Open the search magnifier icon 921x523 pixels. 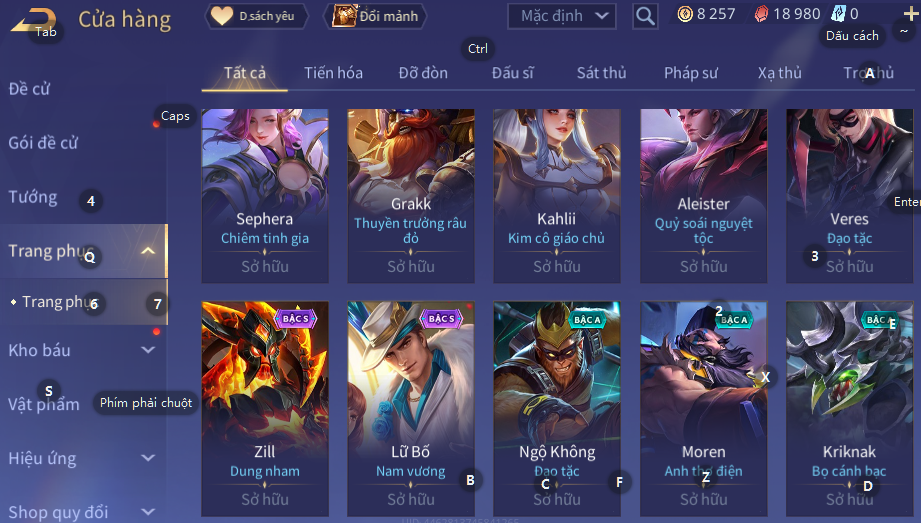tap(645, 16)
